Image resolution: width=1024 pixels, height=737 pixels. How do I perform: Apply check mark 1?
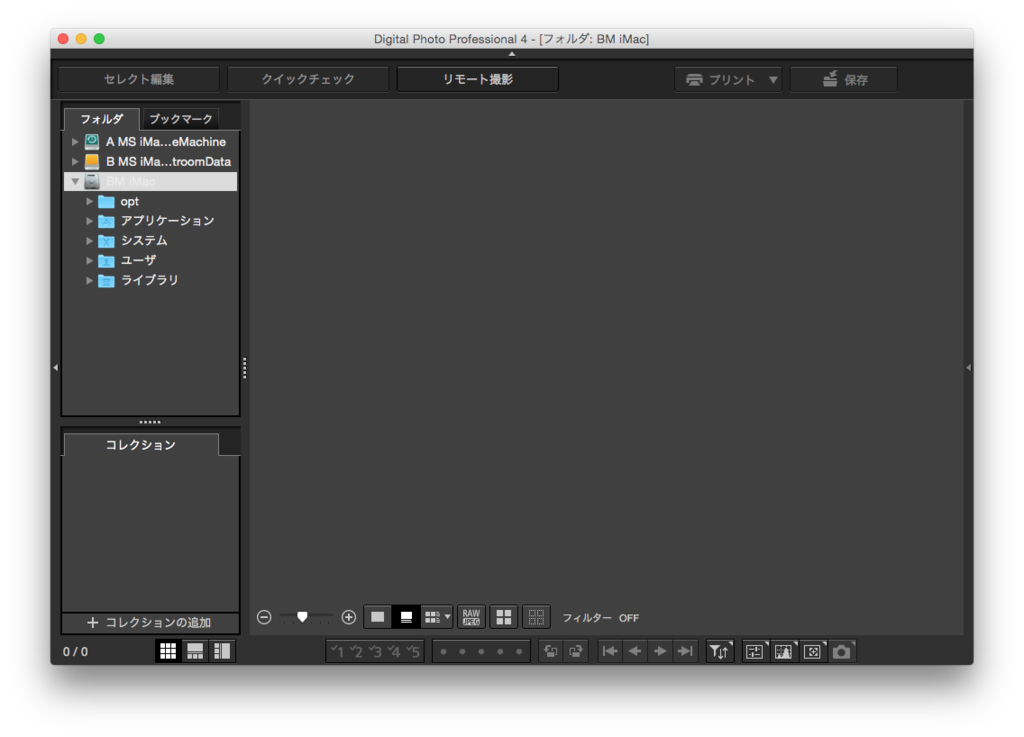click(337, 651)
